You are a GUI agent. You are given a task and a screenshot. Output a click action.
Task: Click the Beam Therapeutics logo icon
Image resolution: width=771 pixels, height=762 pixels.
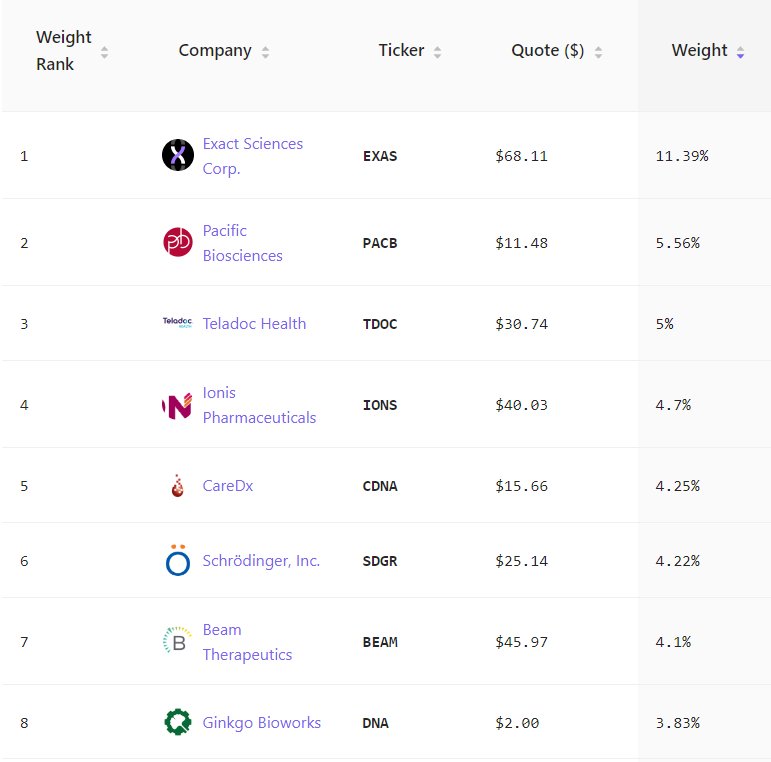coord(178,641)
